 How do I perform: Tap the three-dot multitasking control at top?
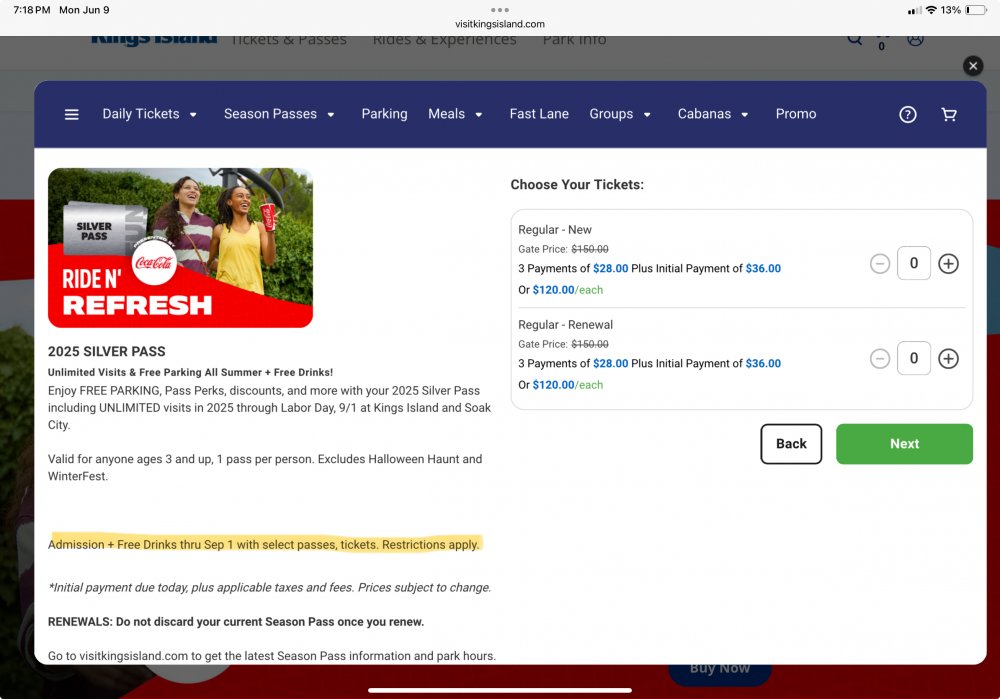pyautogui.click(x=500, y=10)
